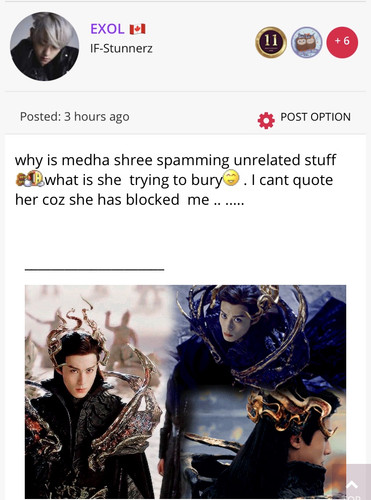Viewport: 371px width, 500px height.
Task: Open the red gear Post Option icon
Action: tap(266, 121)
